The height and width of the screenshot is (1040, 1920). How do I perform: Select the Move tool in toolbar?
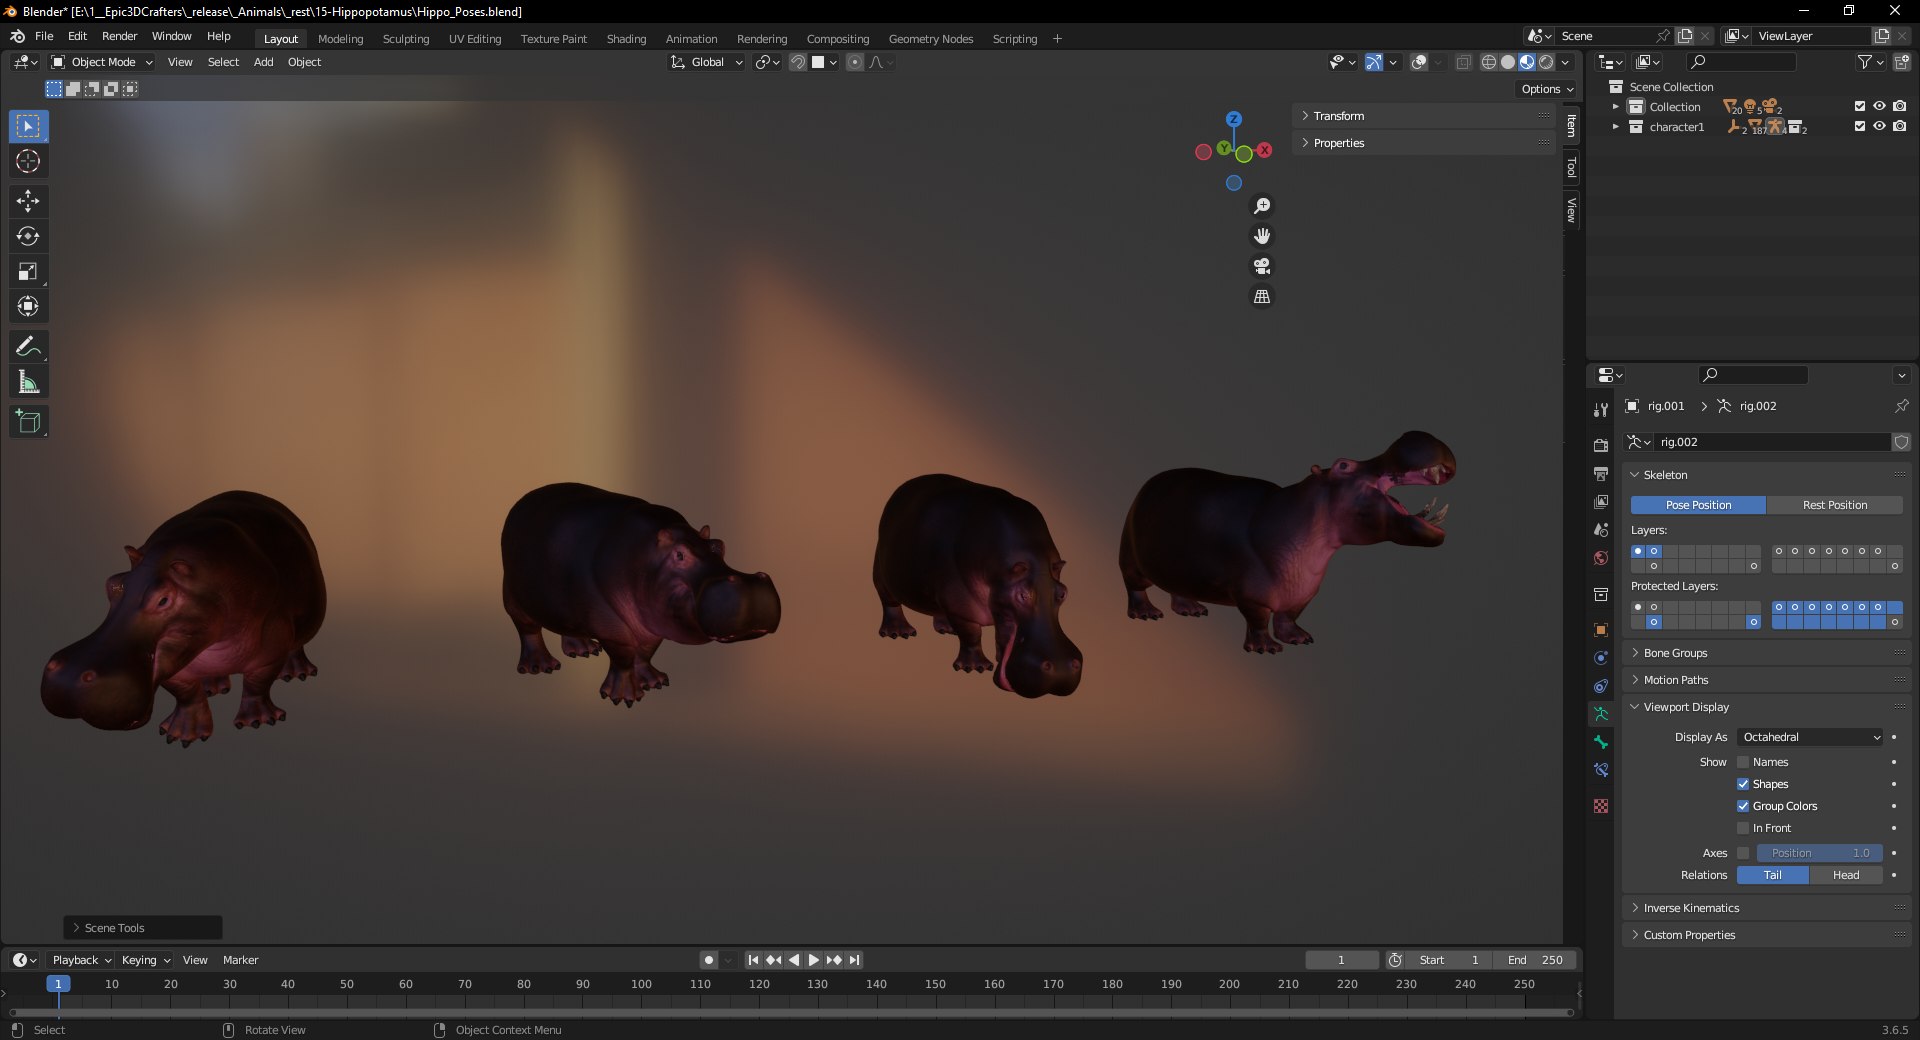coord(28,201)
